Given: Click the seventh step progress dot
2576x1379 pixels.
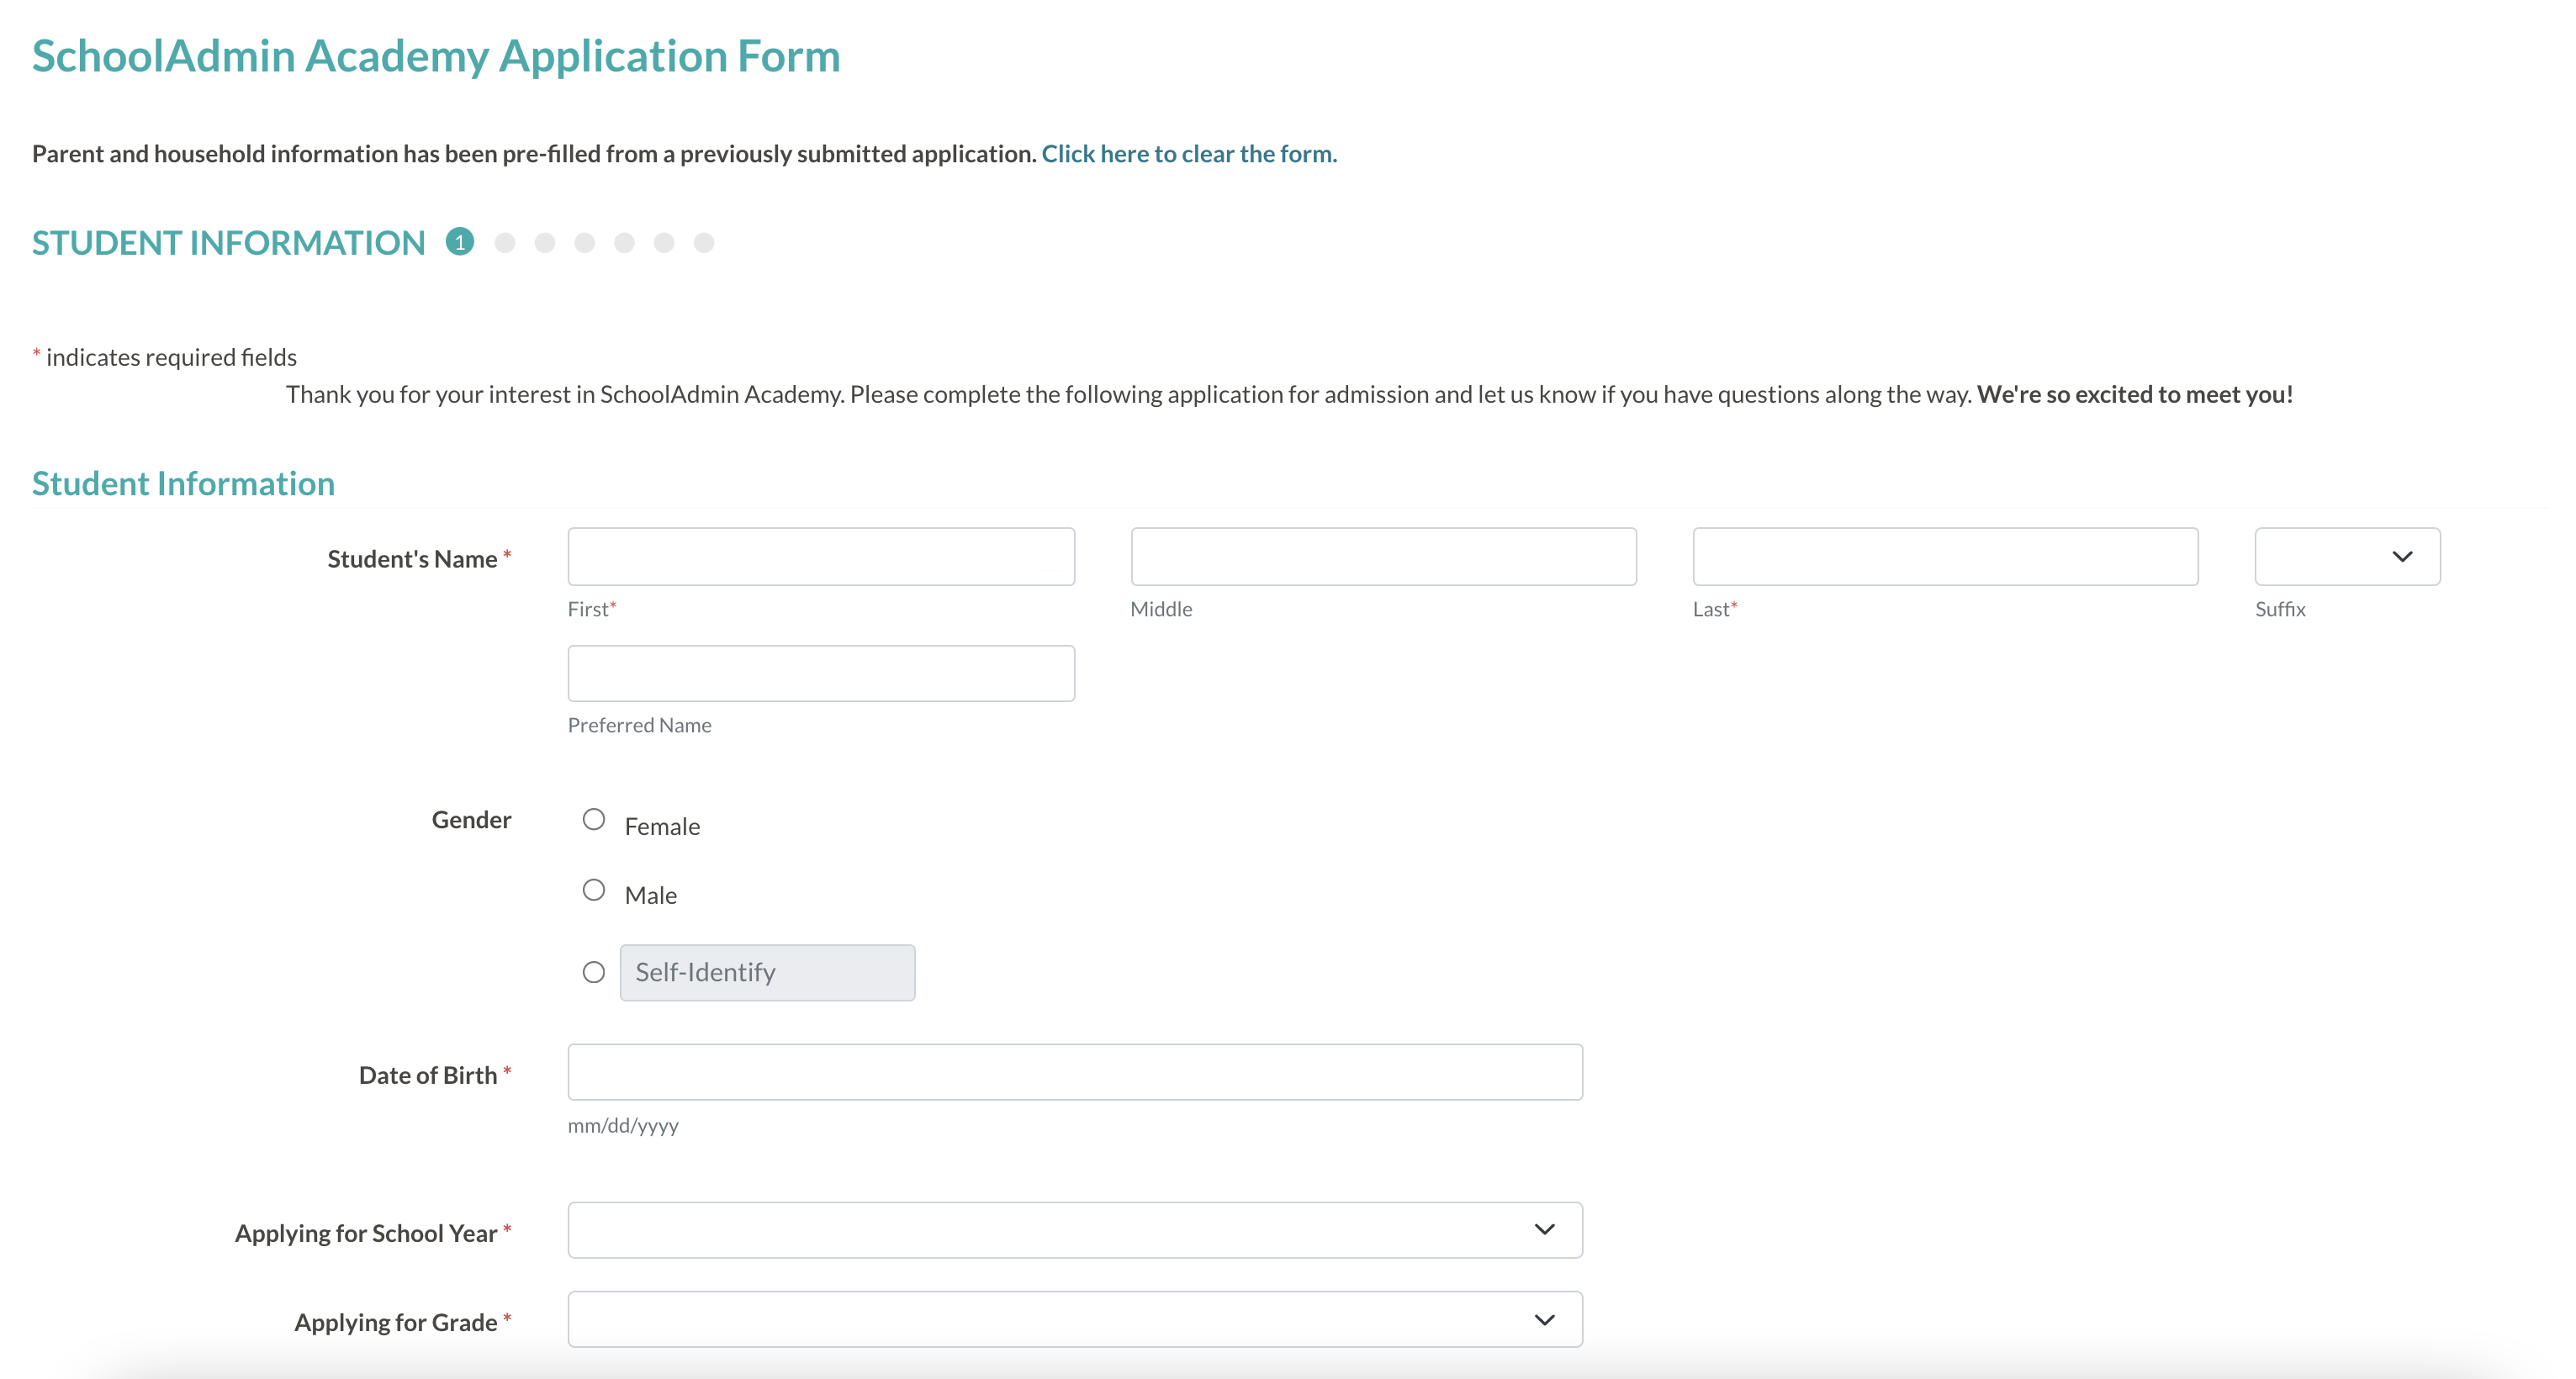Looking at the screenshot, I should pyautogui.click(x=704, y=243).
